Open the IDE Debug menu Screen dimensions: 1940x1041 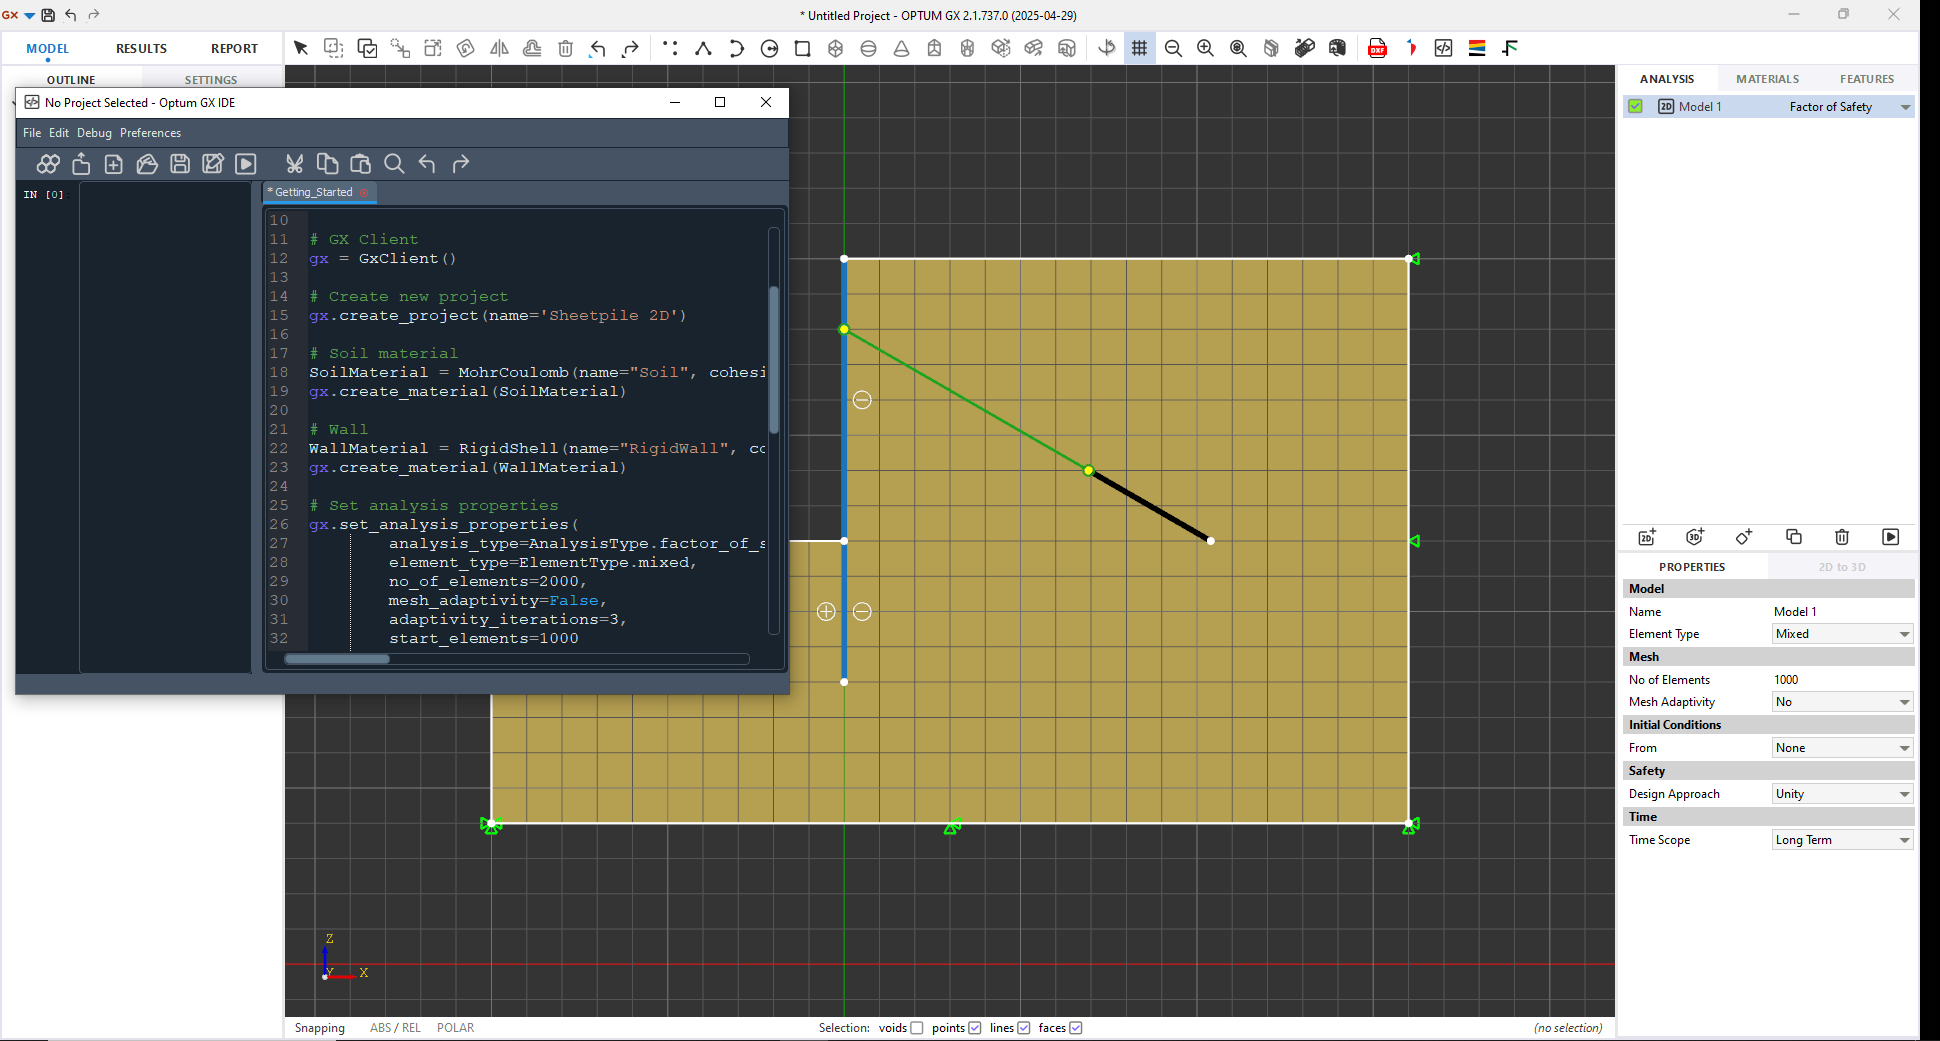[x=94, y=133]
